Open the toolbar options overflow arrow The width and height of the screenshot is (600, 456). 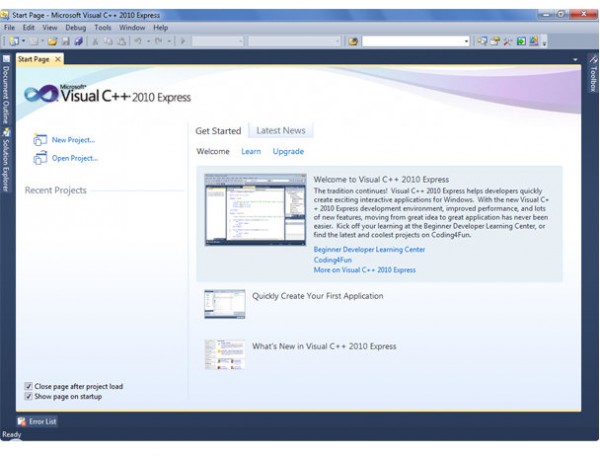545,42
